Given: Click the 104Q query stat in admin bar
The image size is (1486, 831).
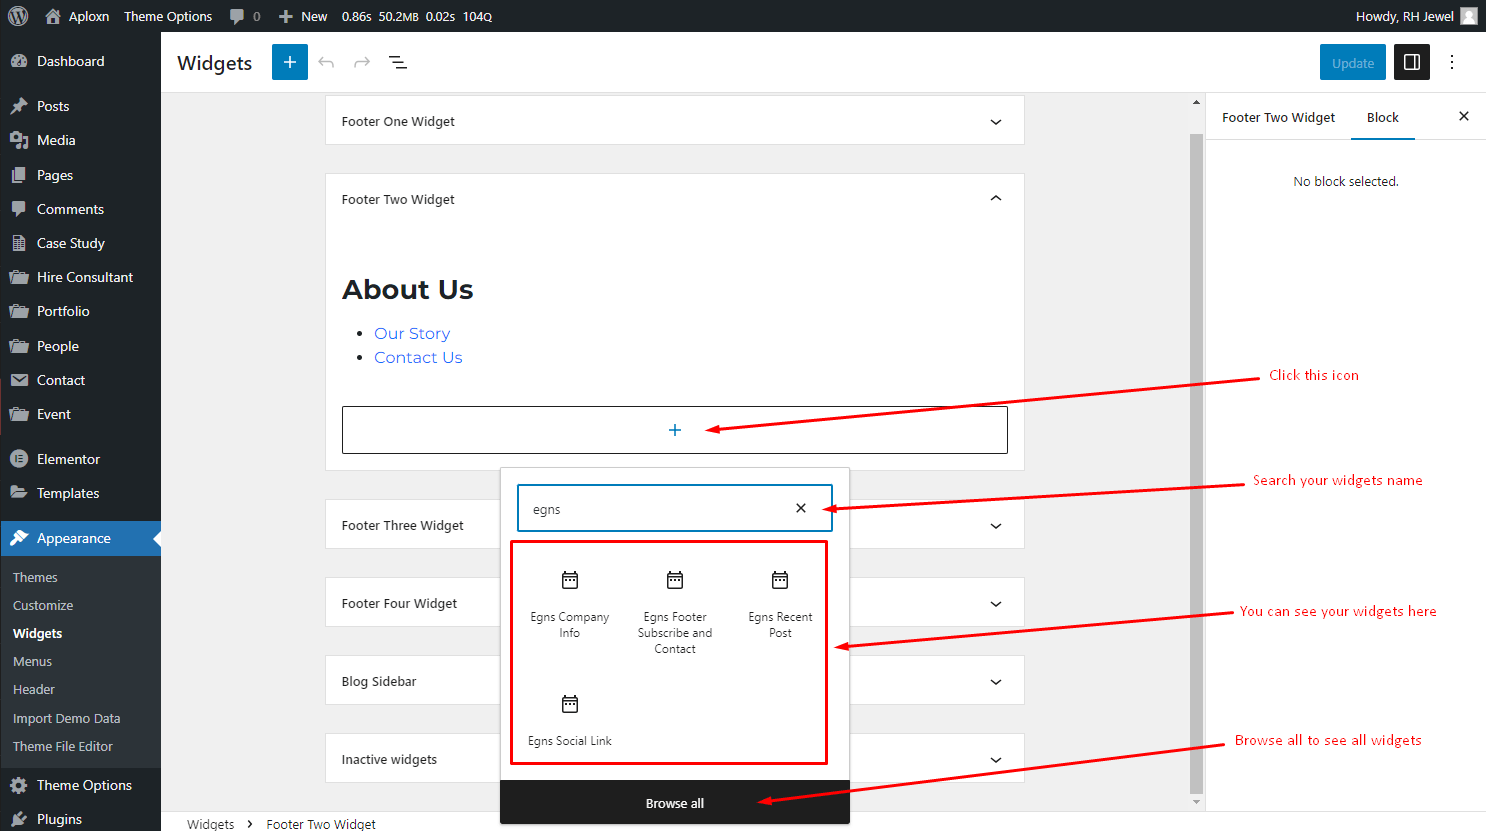Looking at the screenshot, I should [x=477, y=16].
